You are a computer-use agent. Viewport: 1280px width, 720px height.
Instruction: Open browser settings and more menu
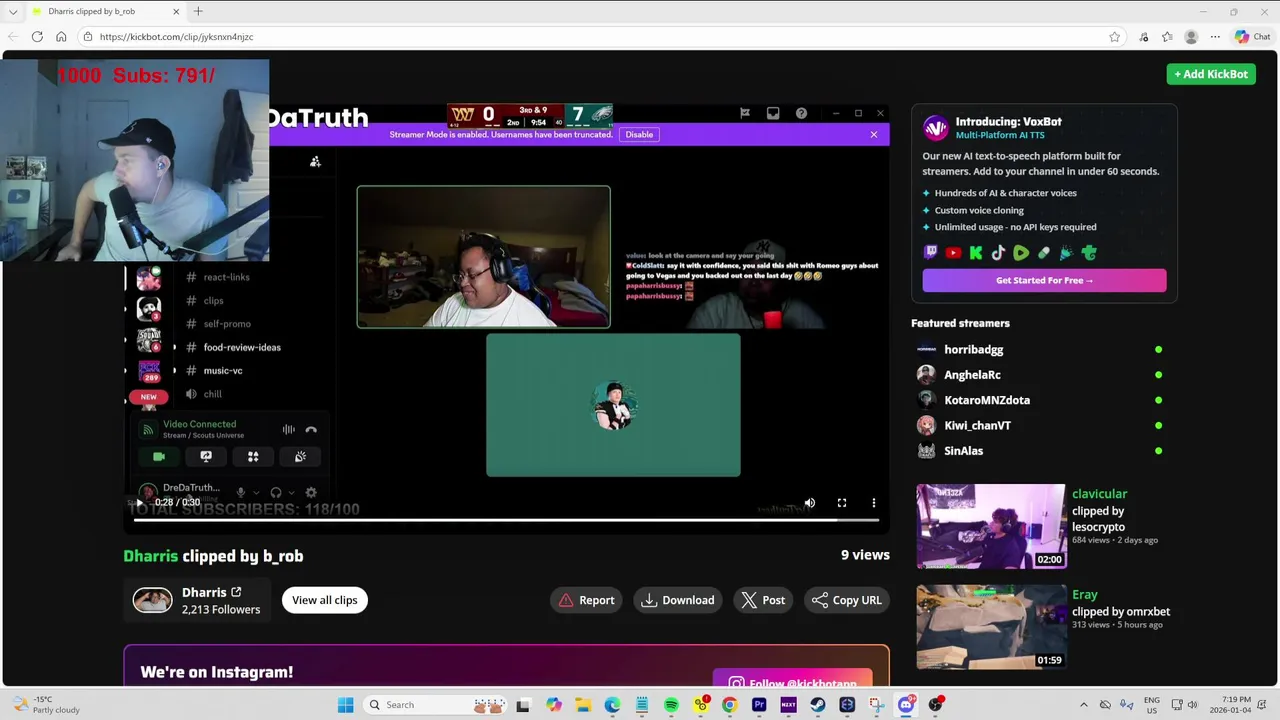pos(1215,37)
